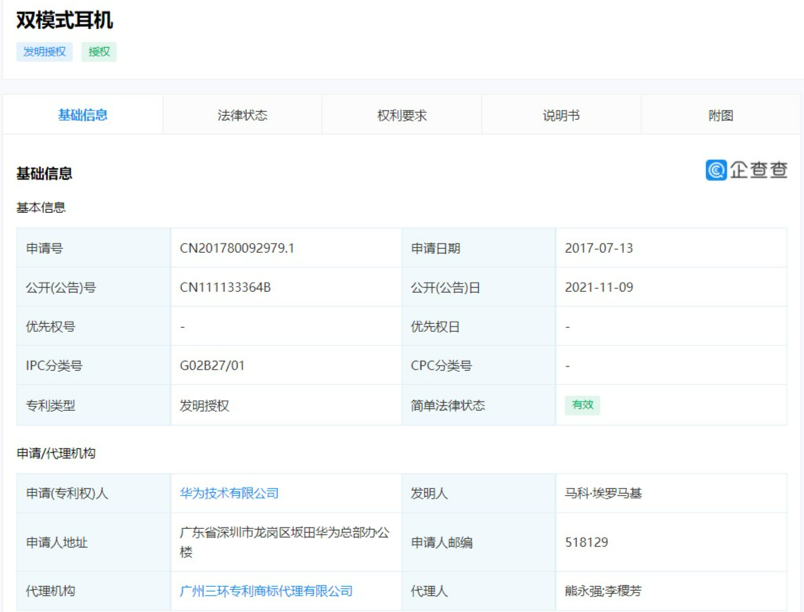Image resolution: width=804 pixels, height=612 pixels.
Task: Select the blue Qichacha circular brand mark
Action: point(714,170)
